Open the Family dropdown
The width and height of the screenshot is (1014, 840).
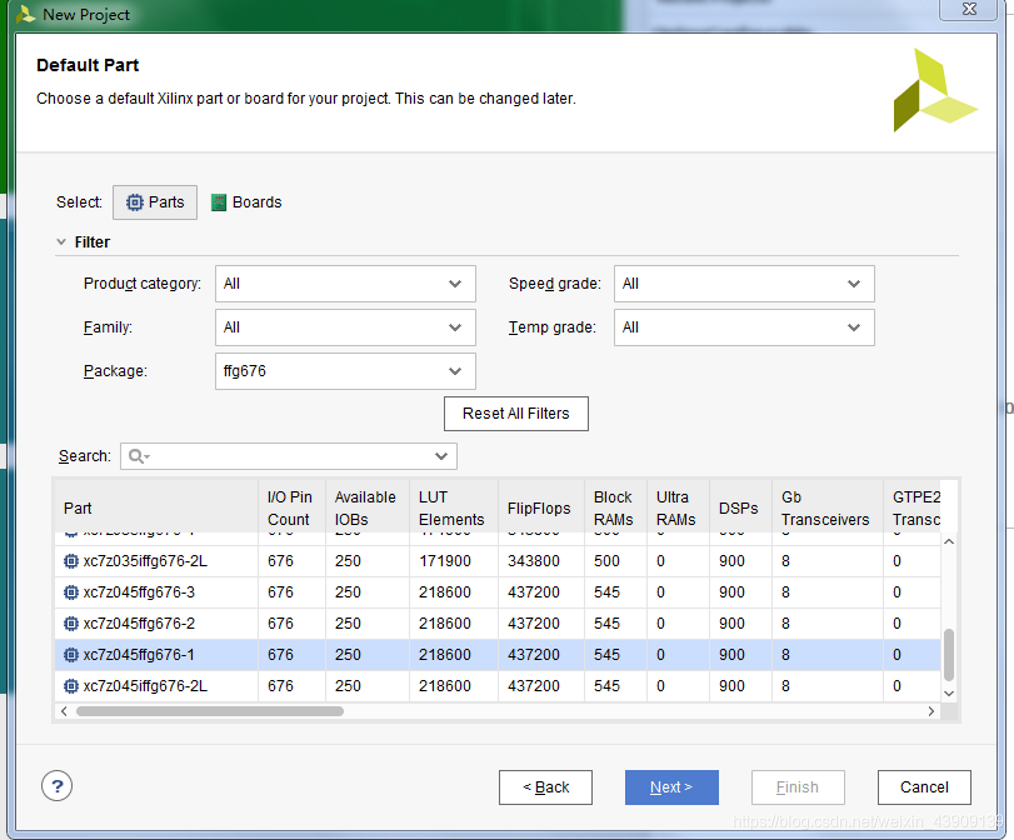tap(345, 327)
